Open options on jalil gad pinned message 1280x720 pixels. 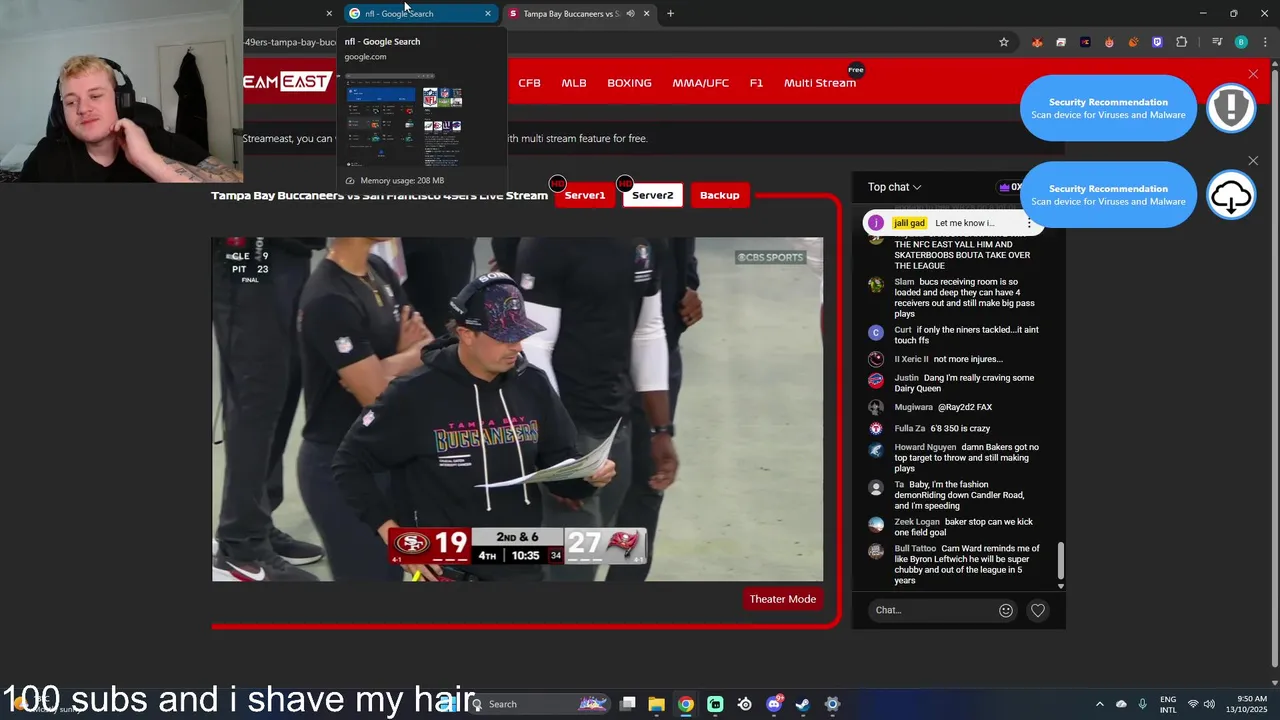1029,223
